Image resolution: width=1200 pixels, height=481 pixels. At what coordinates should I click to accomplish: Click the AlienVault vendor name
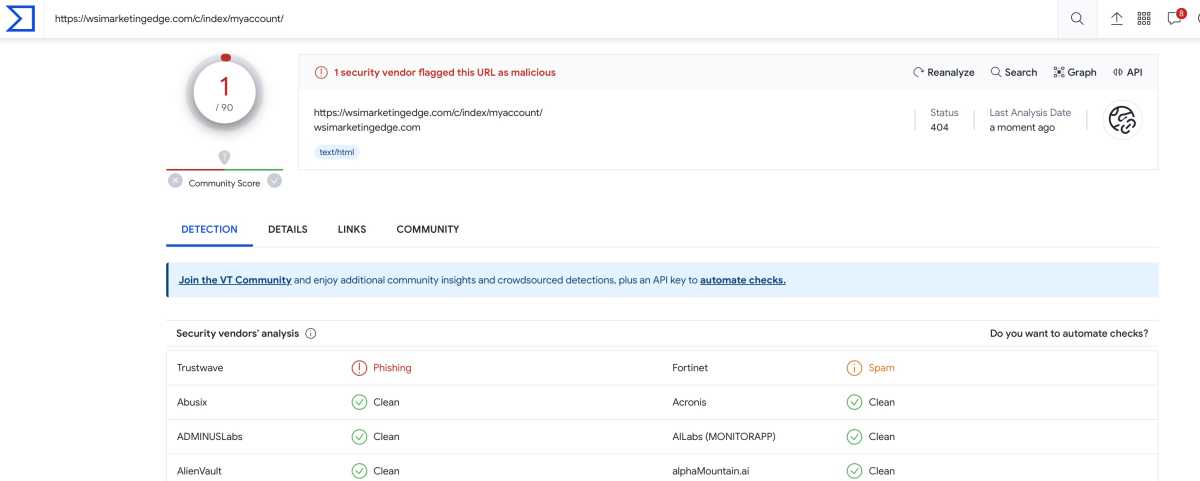pyautogui.click(x=200, y=470)
